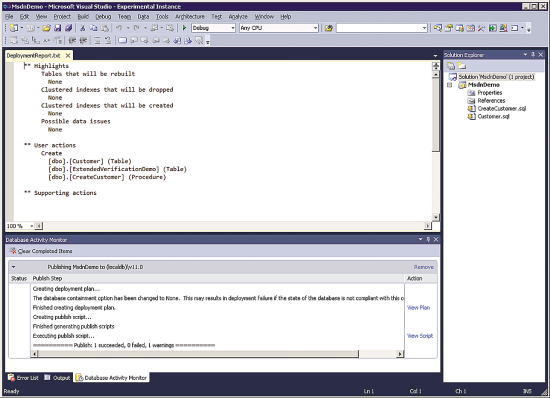Select the References node in Solution Explorer

[491, 101]
